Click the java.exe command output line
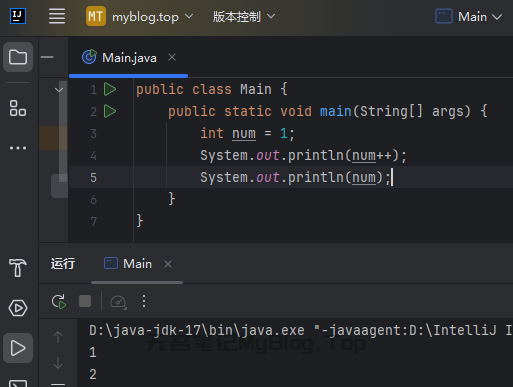This screenshot has width=513, height=387. point(301,330)
